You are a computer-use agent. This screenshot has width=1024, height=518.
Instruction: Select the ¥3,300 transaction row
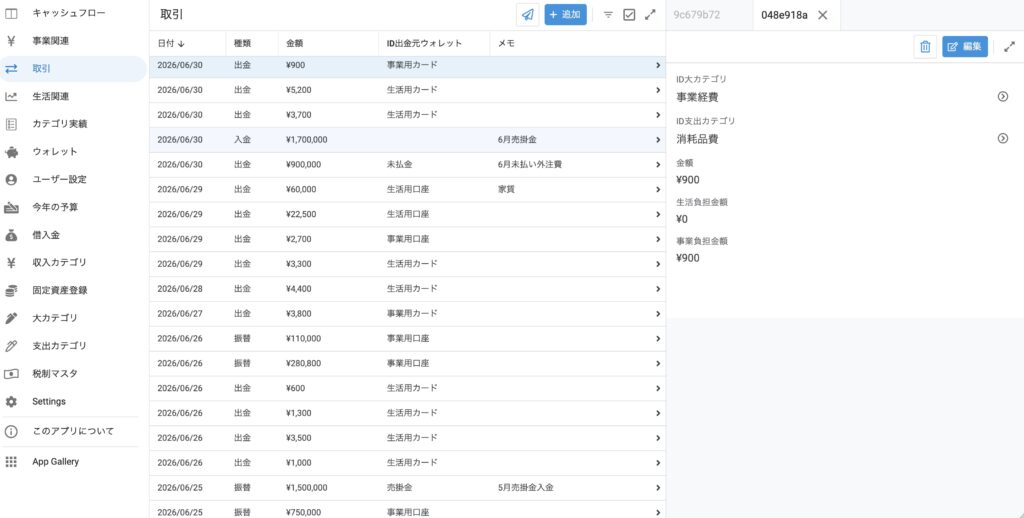pos(408,264)
